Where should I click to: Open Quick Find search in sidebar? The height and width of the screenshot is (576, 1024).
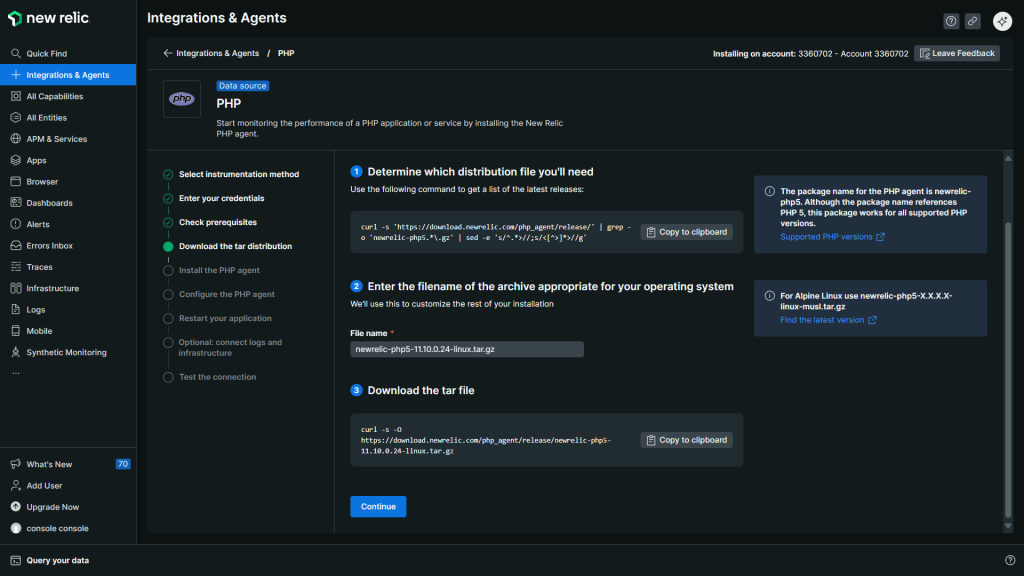[x=46, y=54]
